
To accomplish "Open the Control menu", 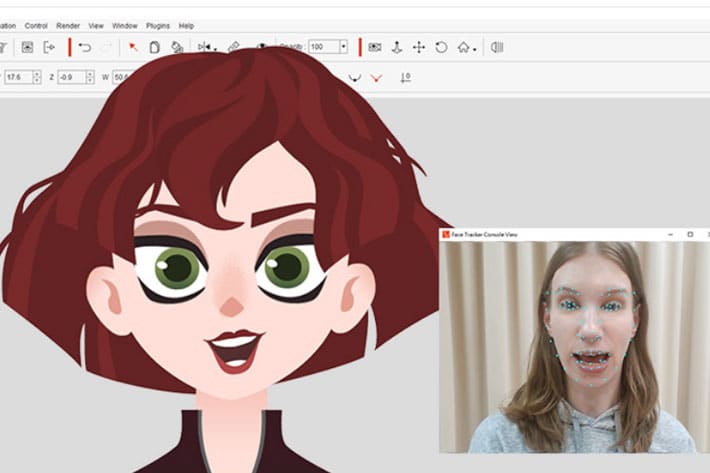I will tap(36, 25).
